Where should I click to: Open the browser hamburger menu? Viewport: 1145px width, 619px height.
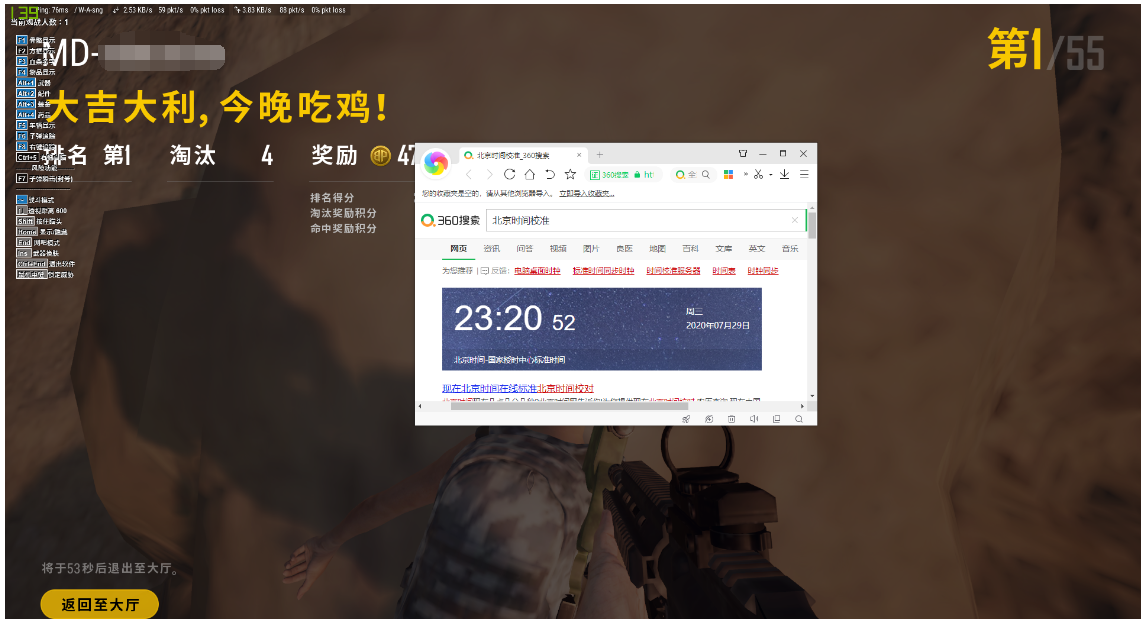click(x=804, y=174)
